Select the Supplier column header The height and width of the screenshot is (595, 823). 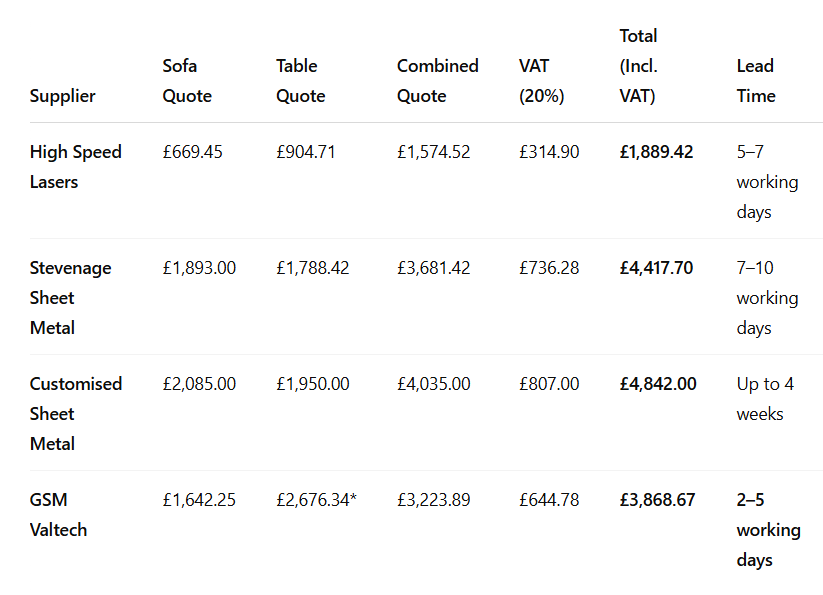[x=62, y=96]
